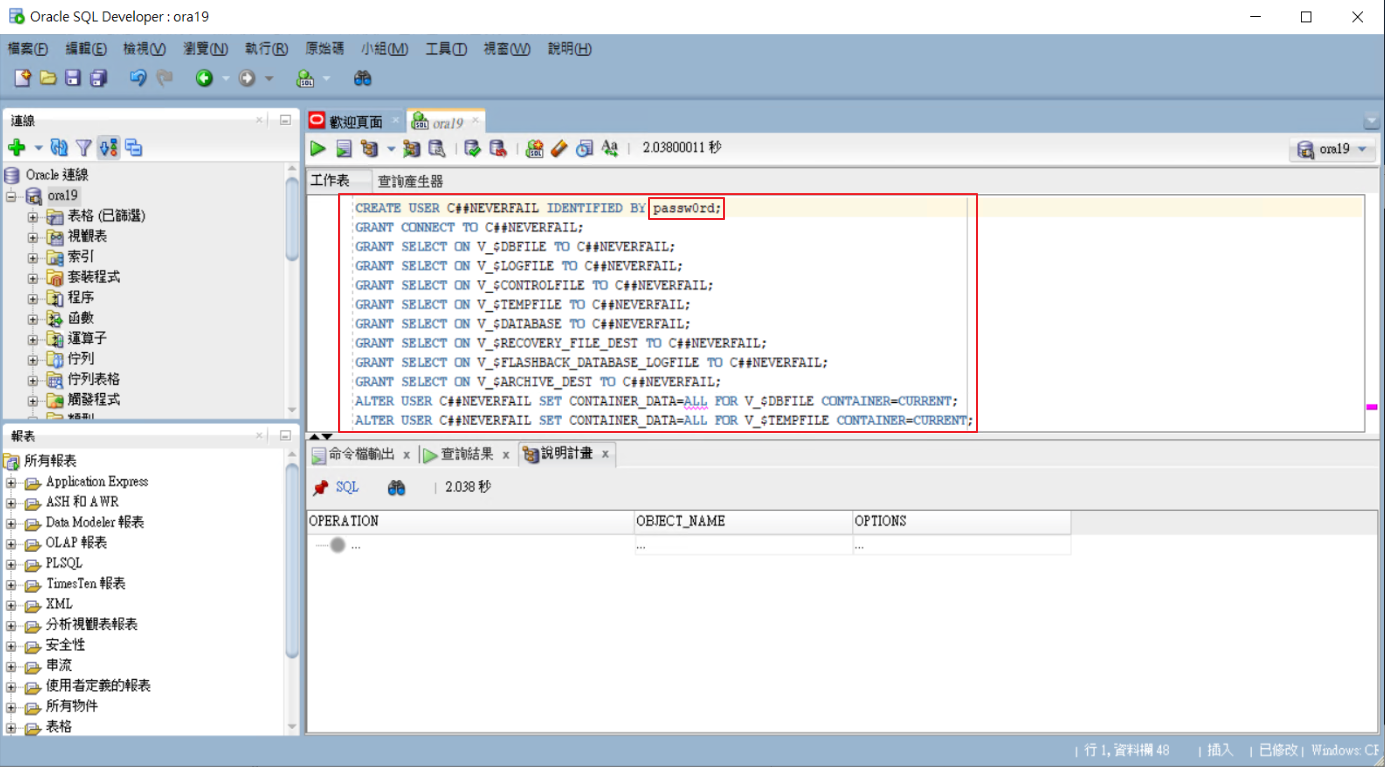Click the SQL History clock icon
This screenshot has height=767, width=1385.
[584, 148]
